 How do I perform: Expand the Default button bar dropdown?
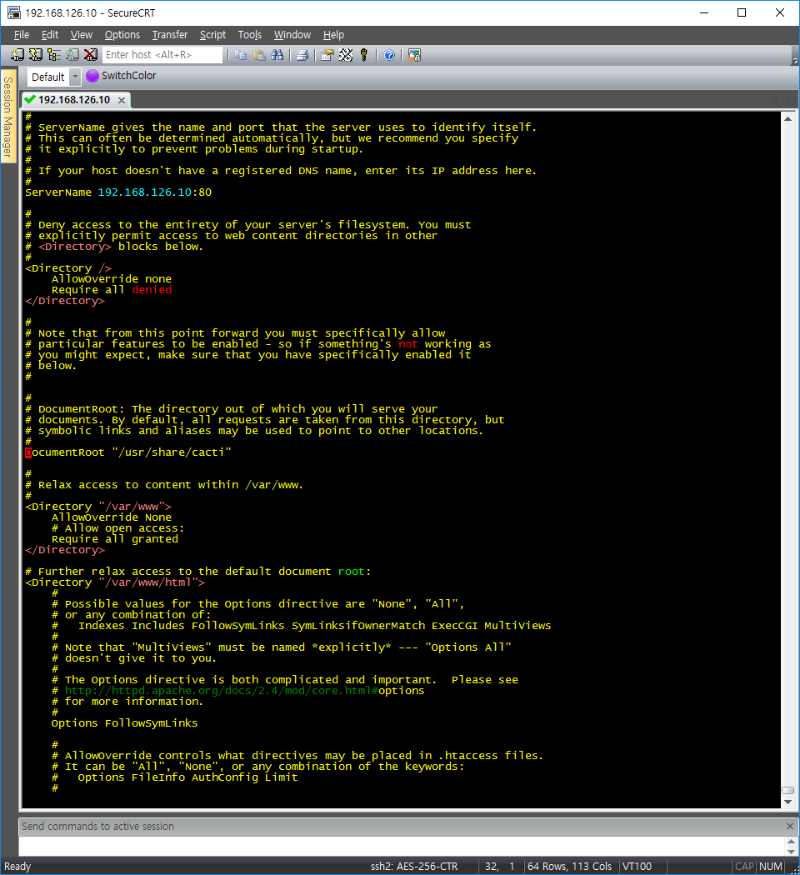click(x=75, y=77)
